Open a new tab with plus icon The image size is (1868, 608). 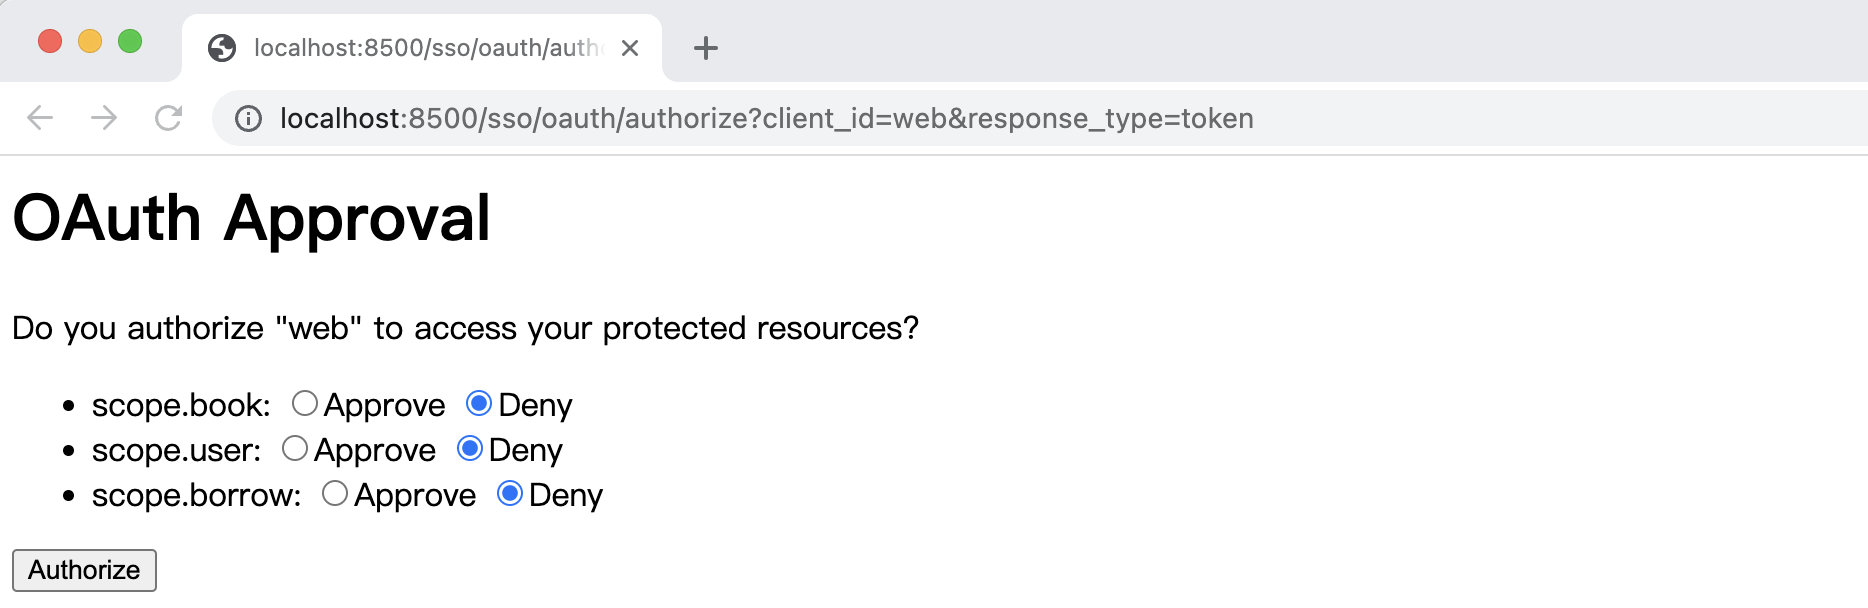[x=706, y=48]
